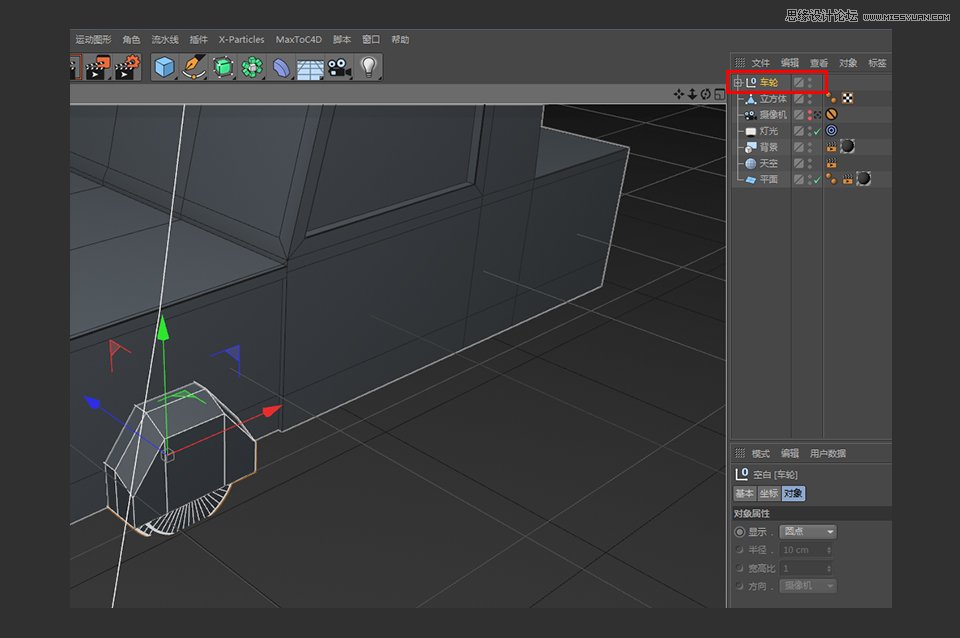Open the 显示 dropdown showing 圆点
Viewport: 960px width, 638px height.
point(807,531)
